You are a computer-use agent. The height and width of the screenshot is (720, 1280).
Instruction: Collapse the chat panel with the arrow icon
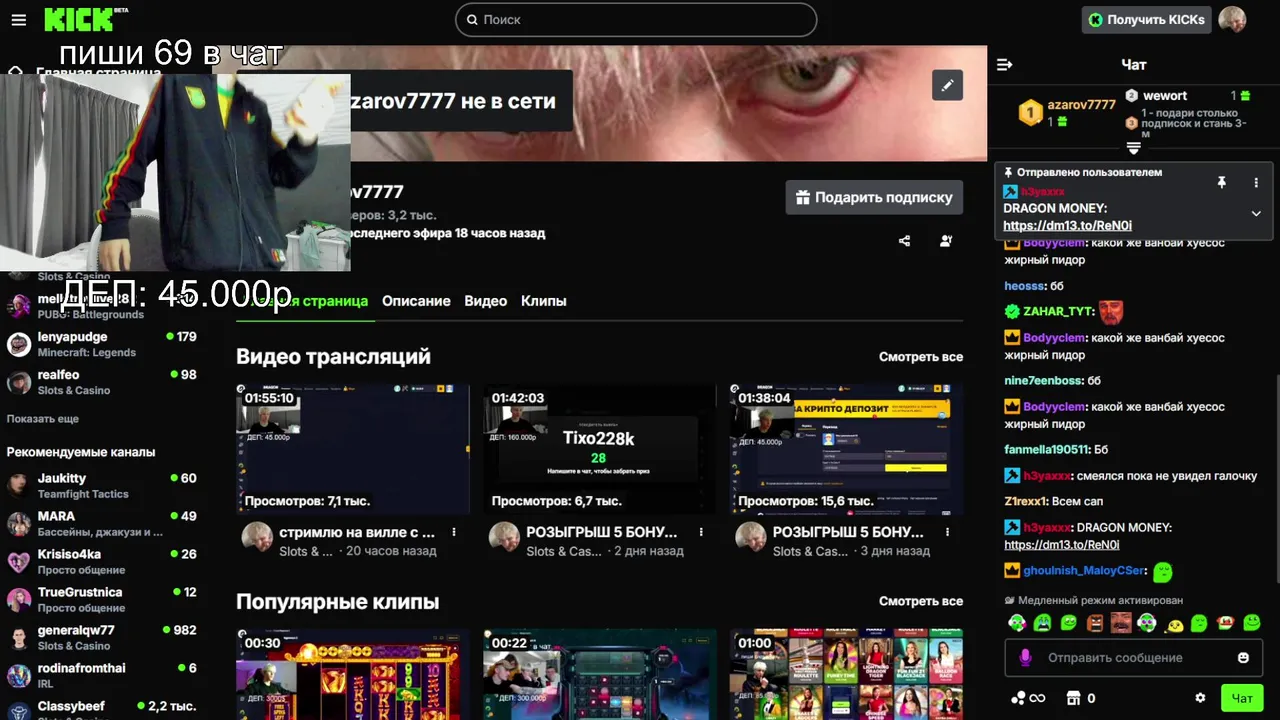[x=1005, y=65]
